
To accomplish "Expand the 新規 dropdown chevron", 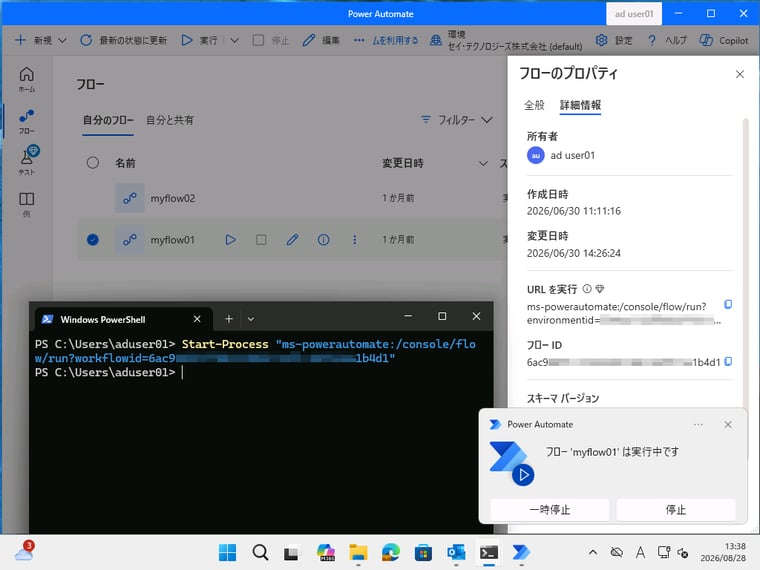I will click(63, 40).
